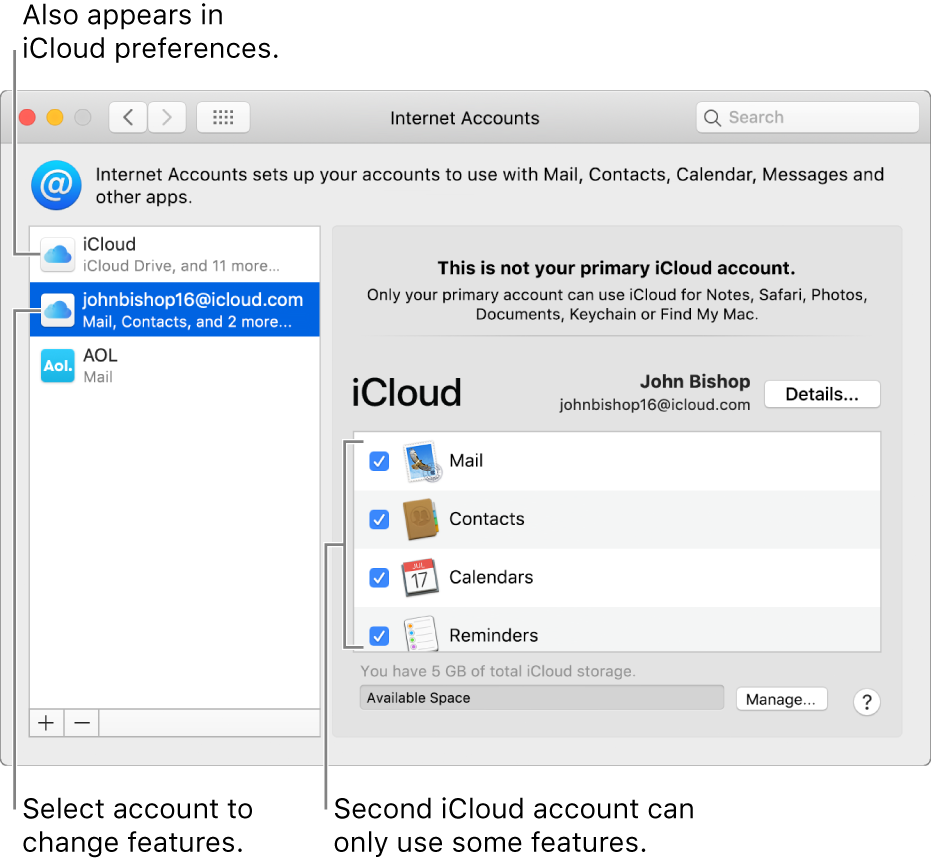Open the Show All preferences grid icon

[222, 117]
